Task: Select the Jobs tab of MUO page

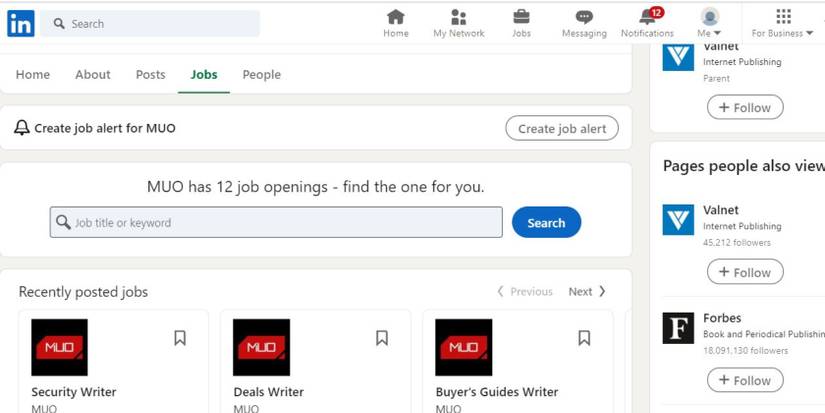Action: pos(204,75)
